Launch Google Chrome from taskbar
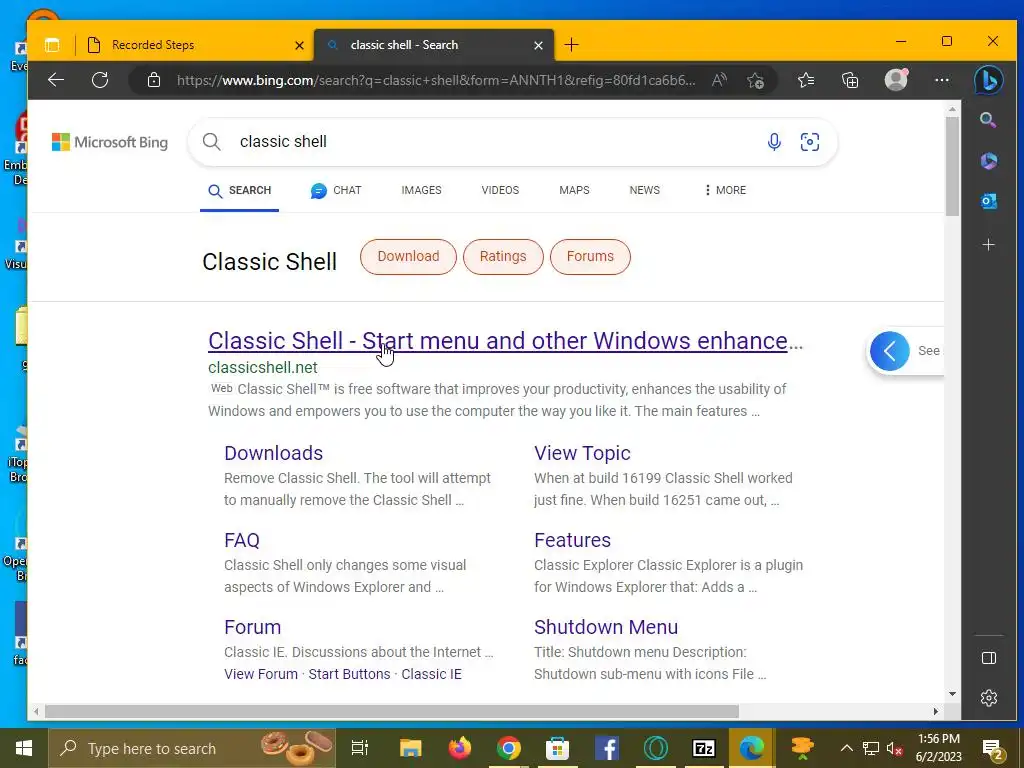Viewport: 1024px width, 768px height. pyautogui.click(x=508, y=748)
